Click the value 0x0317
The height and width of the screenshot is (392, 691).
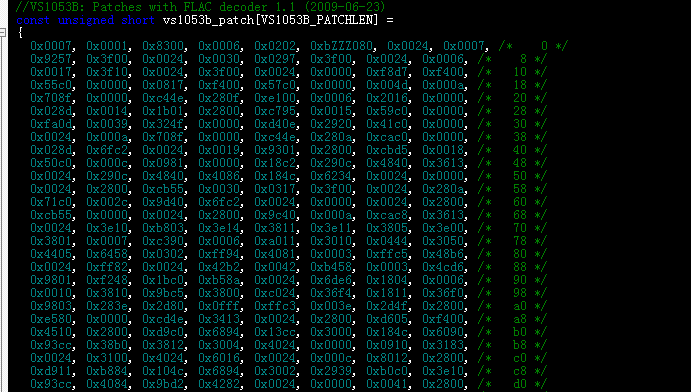275,189
